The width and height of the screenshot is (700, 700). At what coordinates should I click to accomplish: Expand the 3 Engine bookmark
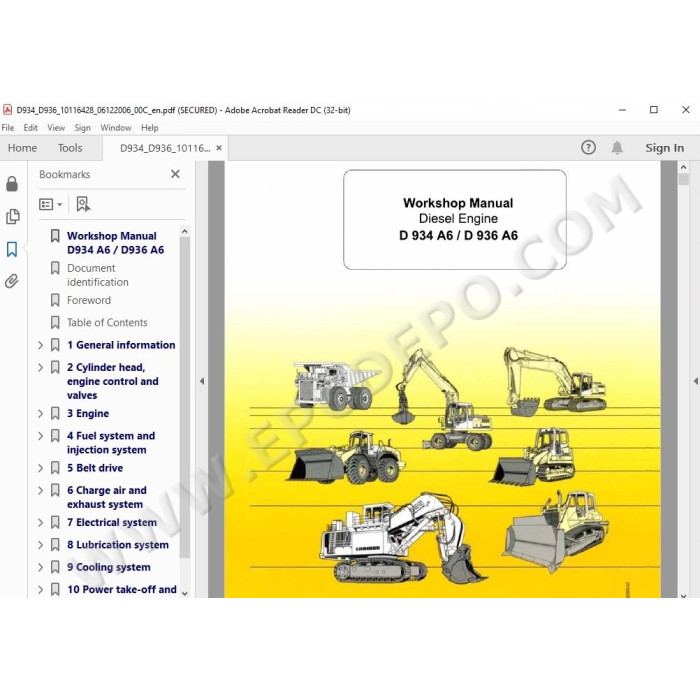tap(40, 414)
